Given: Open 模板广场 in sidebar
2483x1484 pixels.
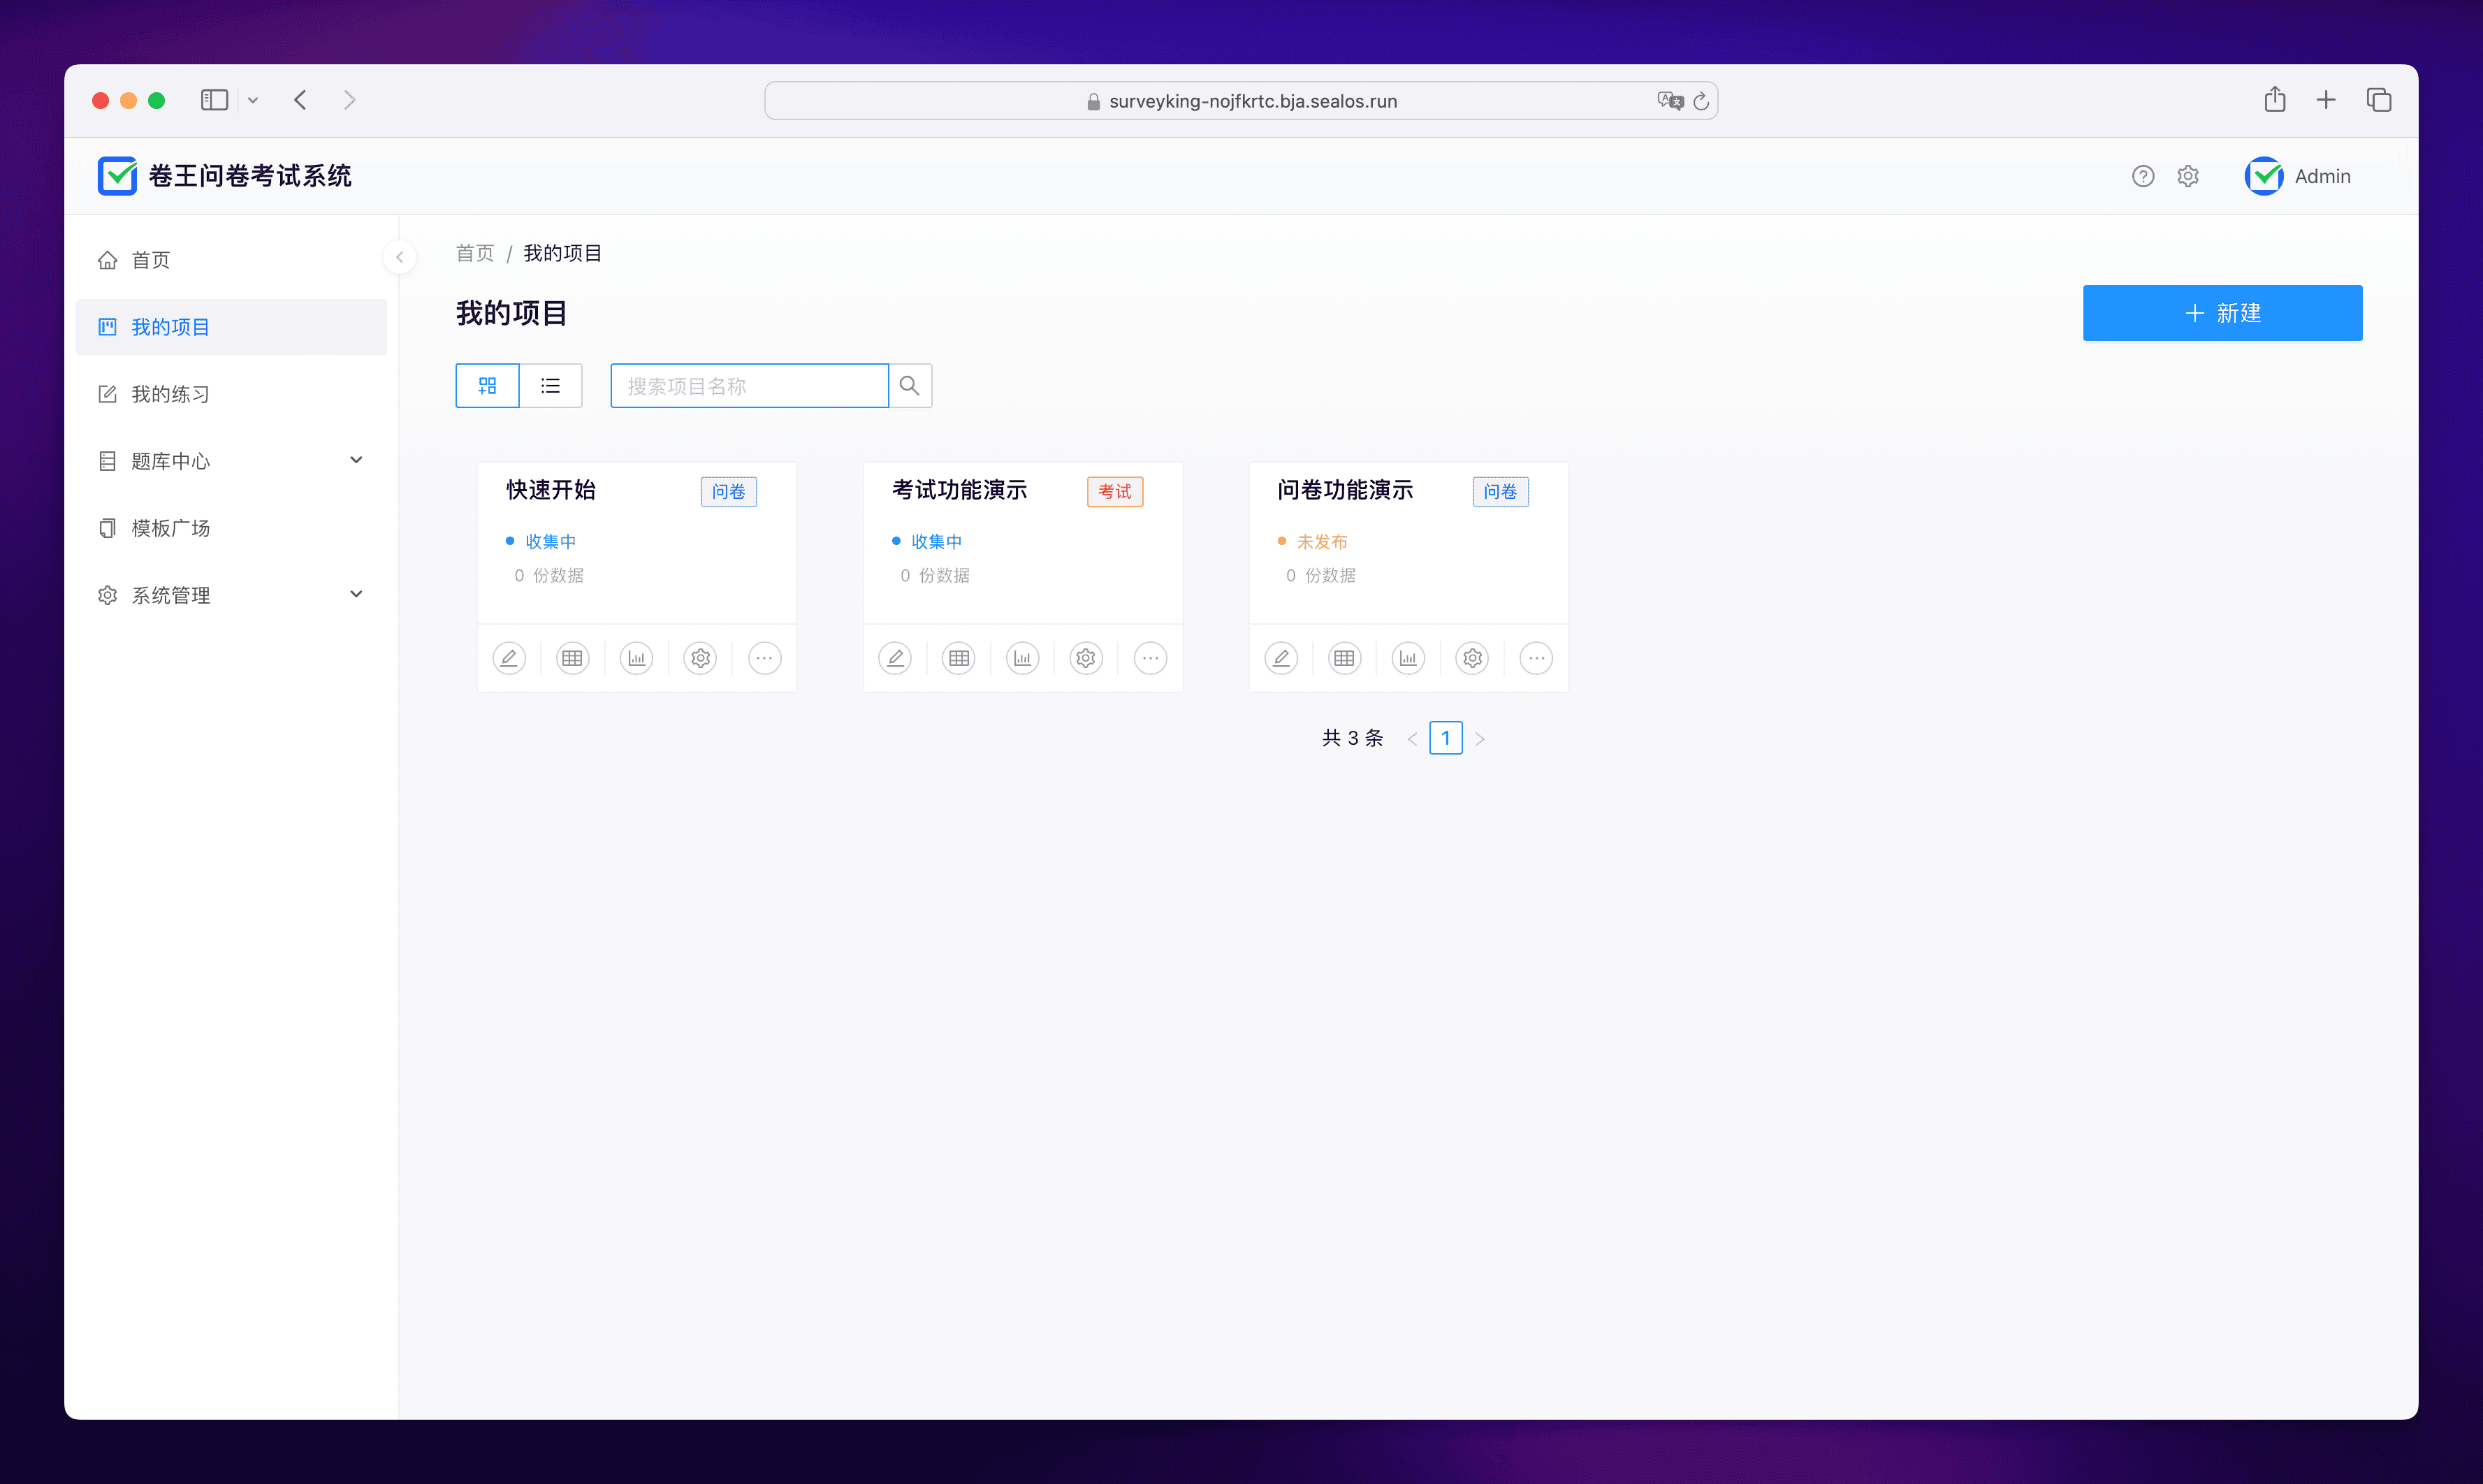Looking at the screenshot, I should 231,528.
